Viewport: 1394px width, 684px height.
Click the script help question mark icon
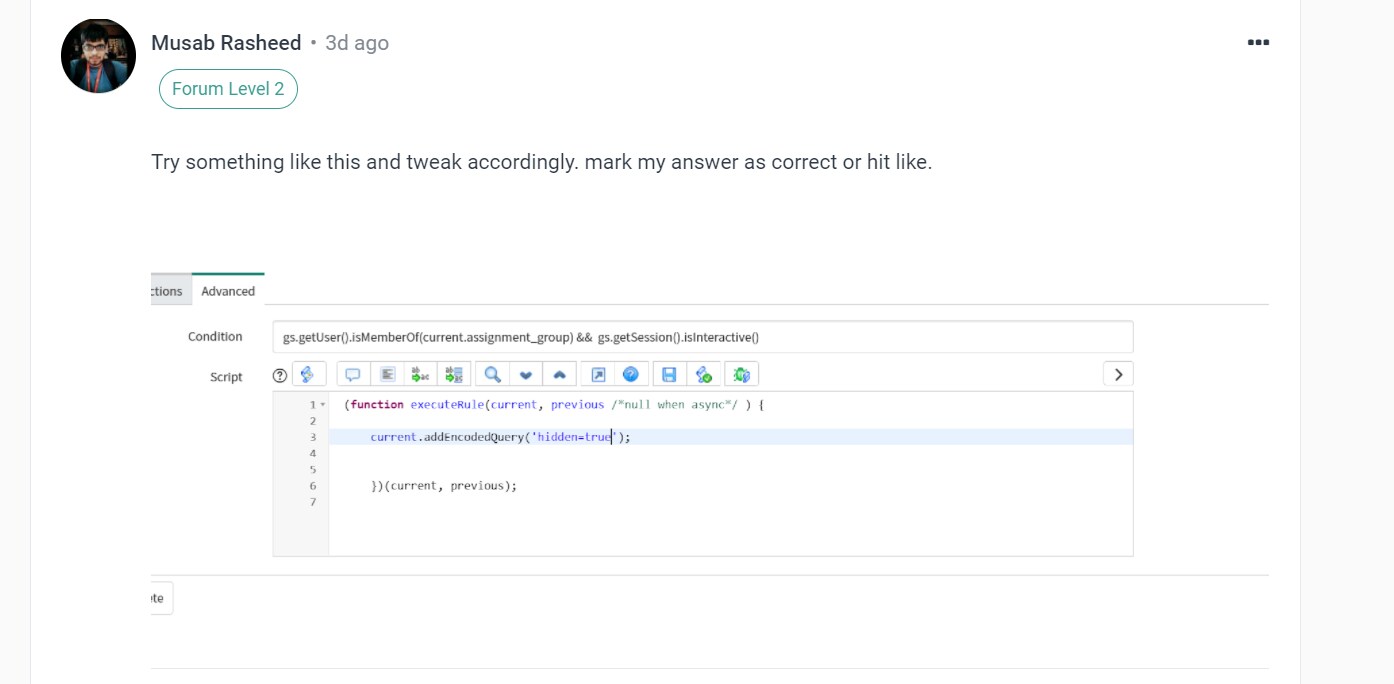280,375
